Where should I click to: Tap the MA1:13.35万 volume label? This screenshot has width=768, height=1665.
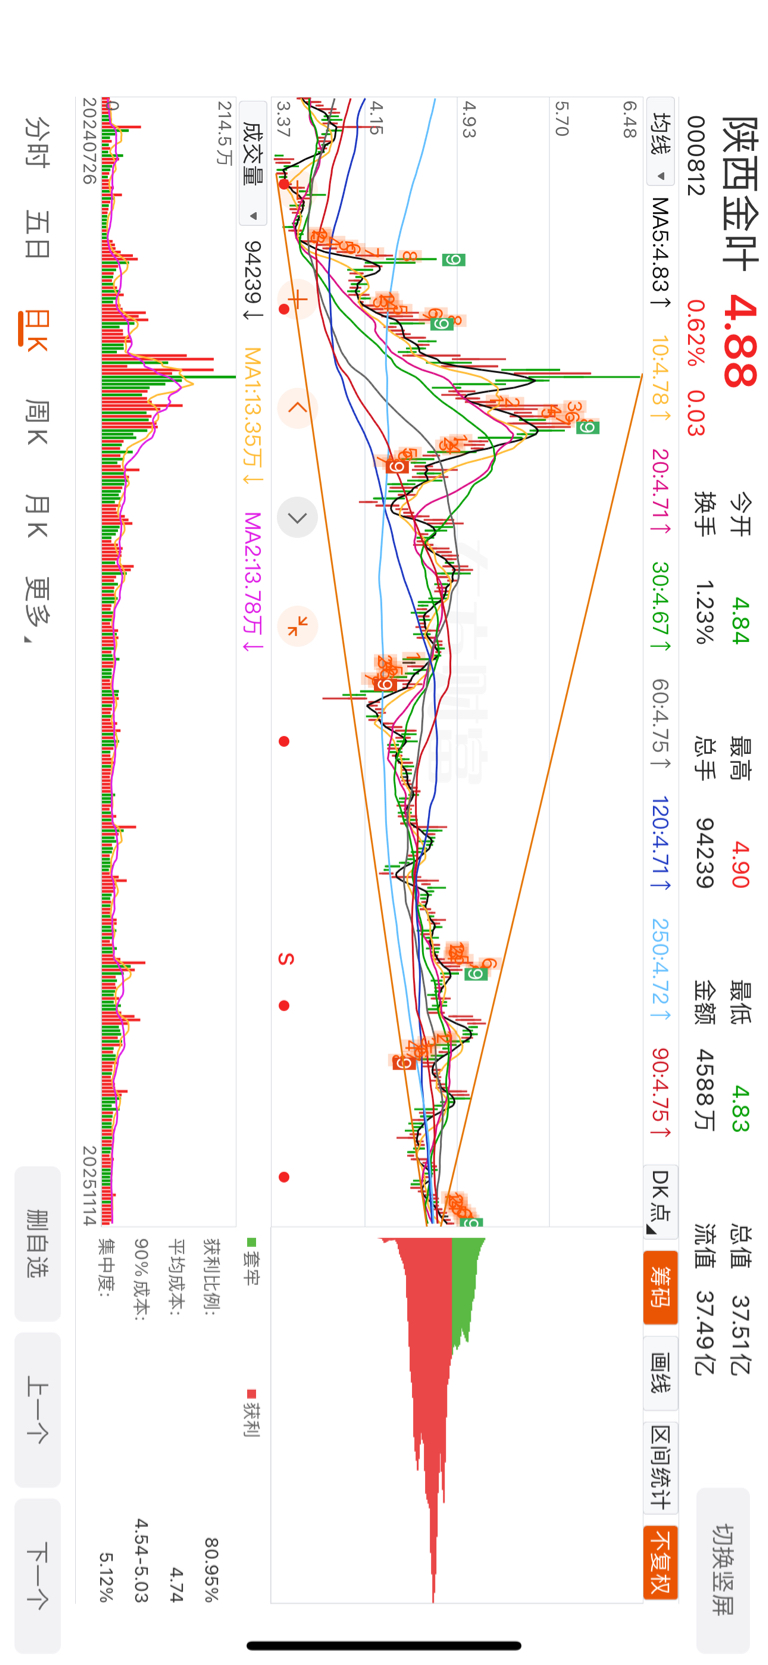(253, 417)
